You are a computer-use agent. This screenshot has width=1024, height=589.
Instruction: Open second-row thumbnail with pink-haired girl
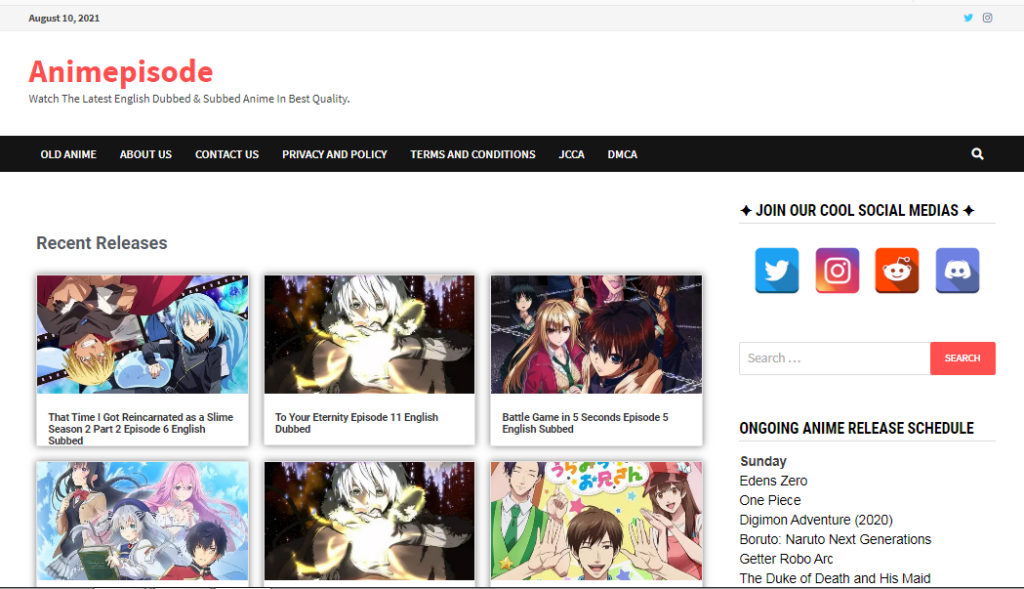(142, 521)
